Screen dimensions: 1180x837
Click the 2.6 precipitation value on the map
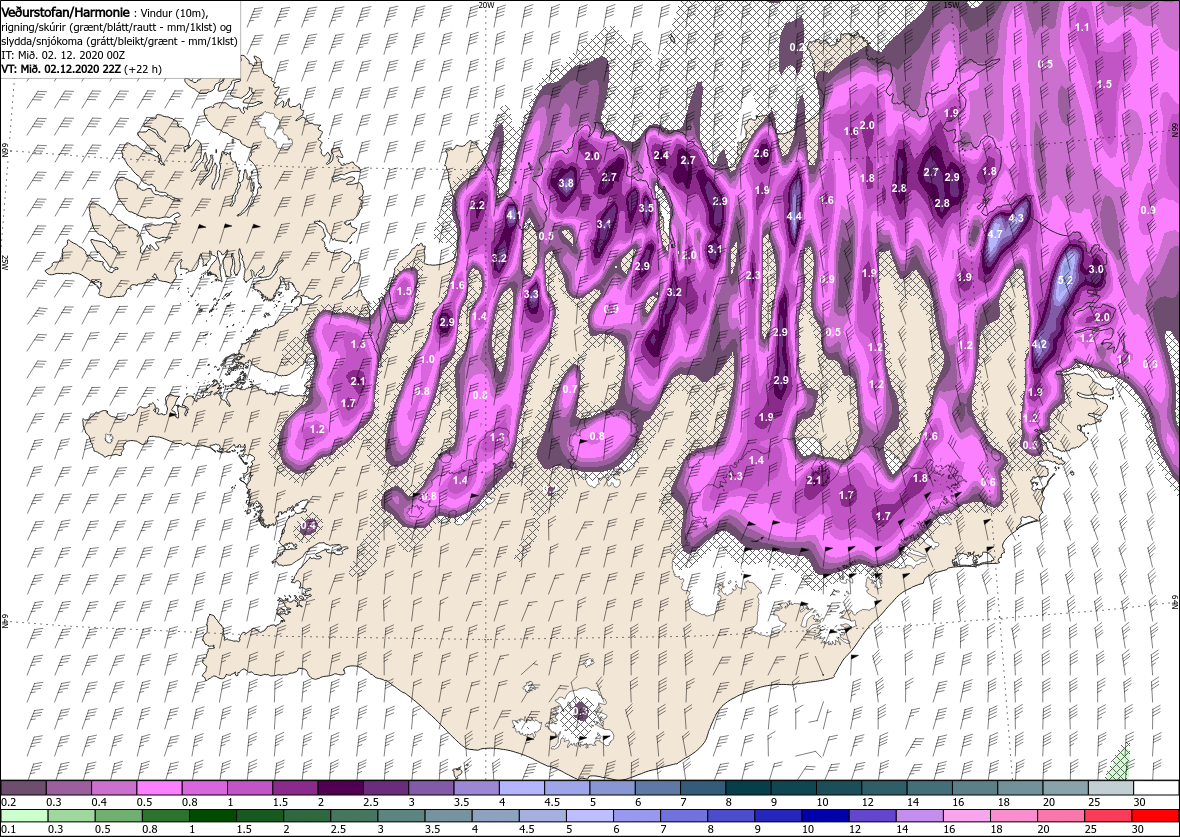tap(761, 154)
